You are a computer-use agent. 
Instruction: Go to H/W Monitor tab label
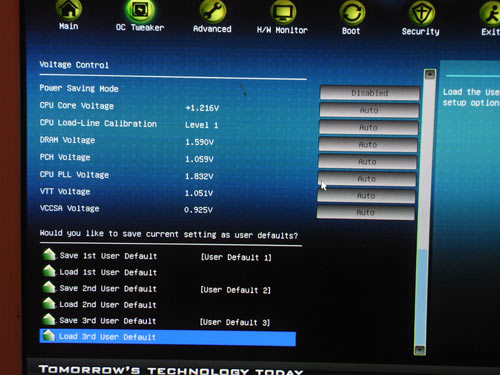tap(282, 30)
